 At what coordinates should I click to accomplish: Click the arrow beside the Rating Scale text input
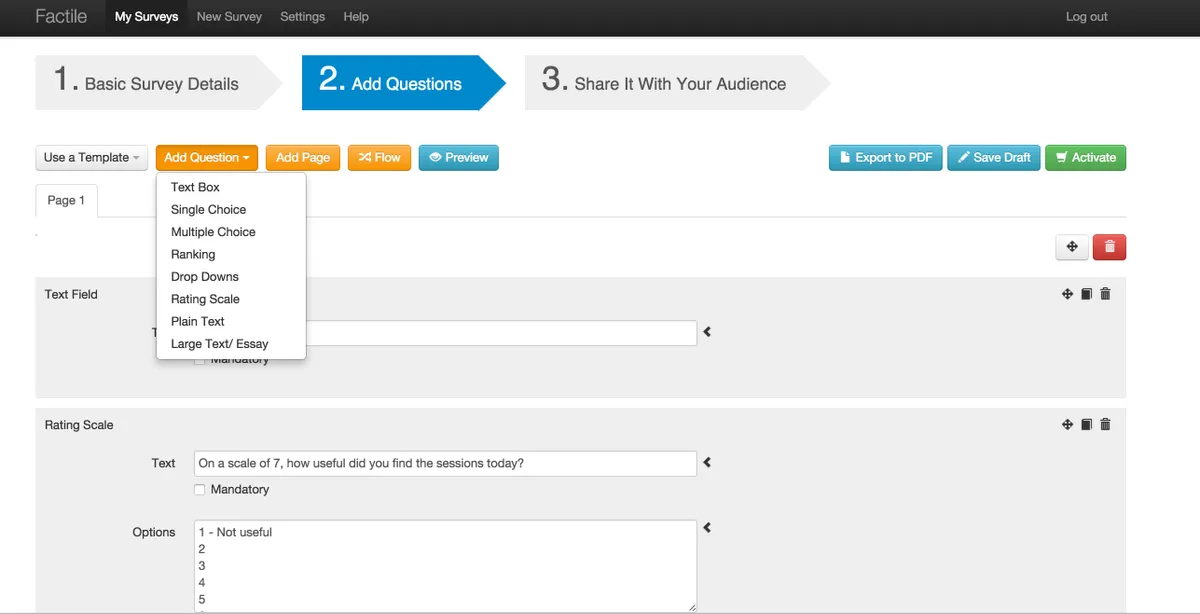pos(707,463)
